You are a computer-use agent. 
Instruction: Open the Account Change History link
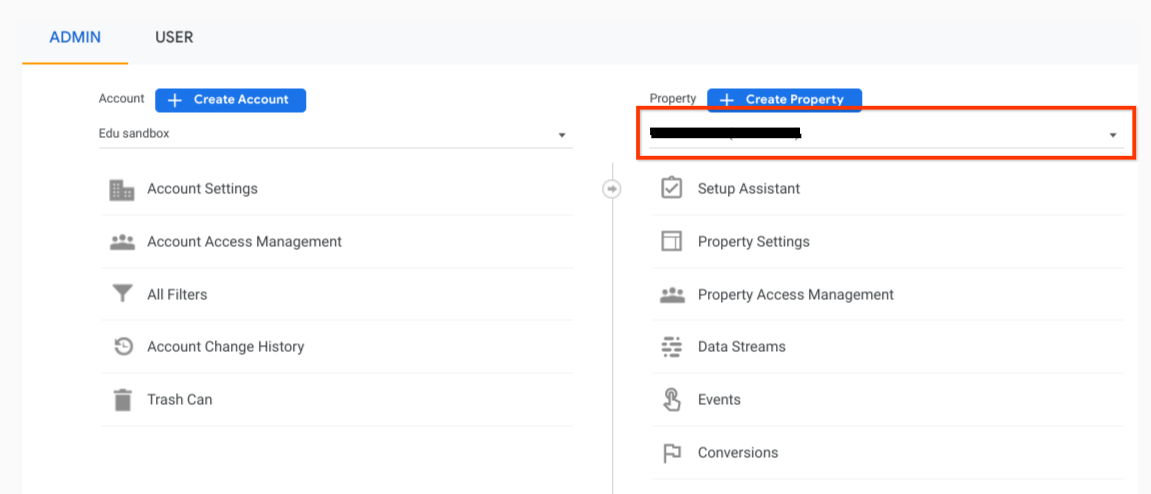(x=225, y=347)
